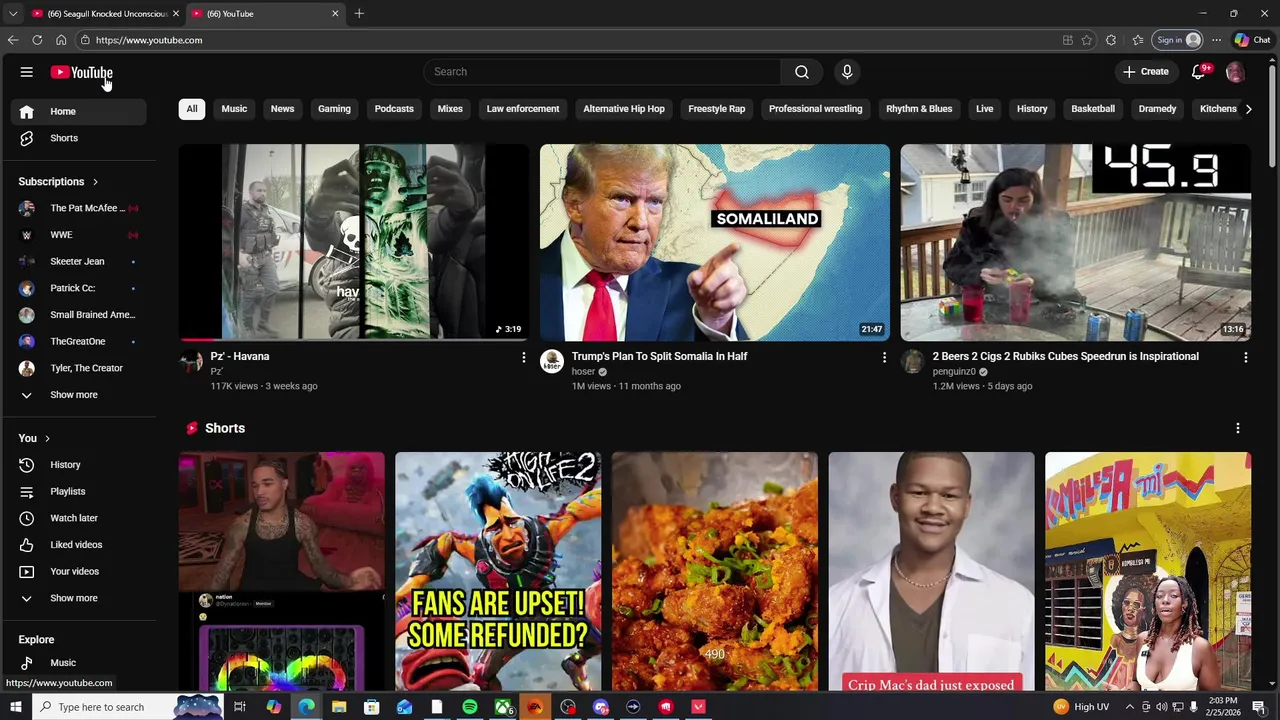Open Windows Start menu

[15, 707]
